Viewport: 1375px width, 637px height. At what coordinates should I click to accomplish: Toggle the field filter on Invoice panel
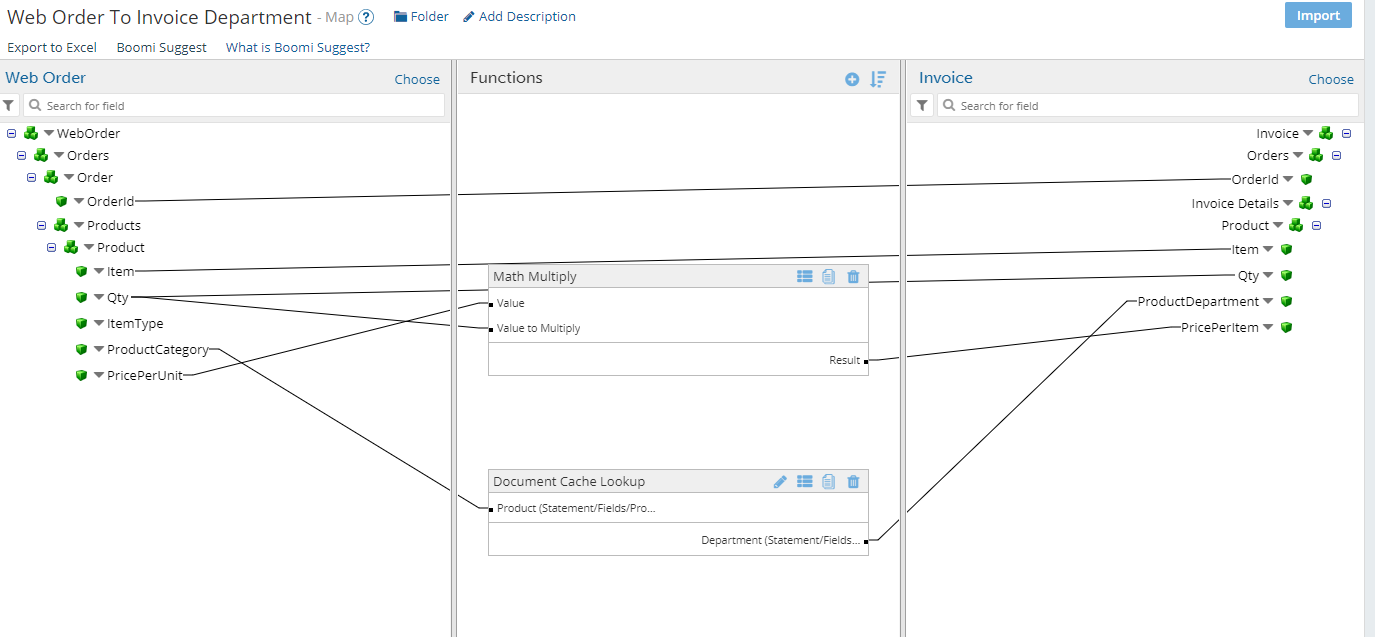[921, 105]
